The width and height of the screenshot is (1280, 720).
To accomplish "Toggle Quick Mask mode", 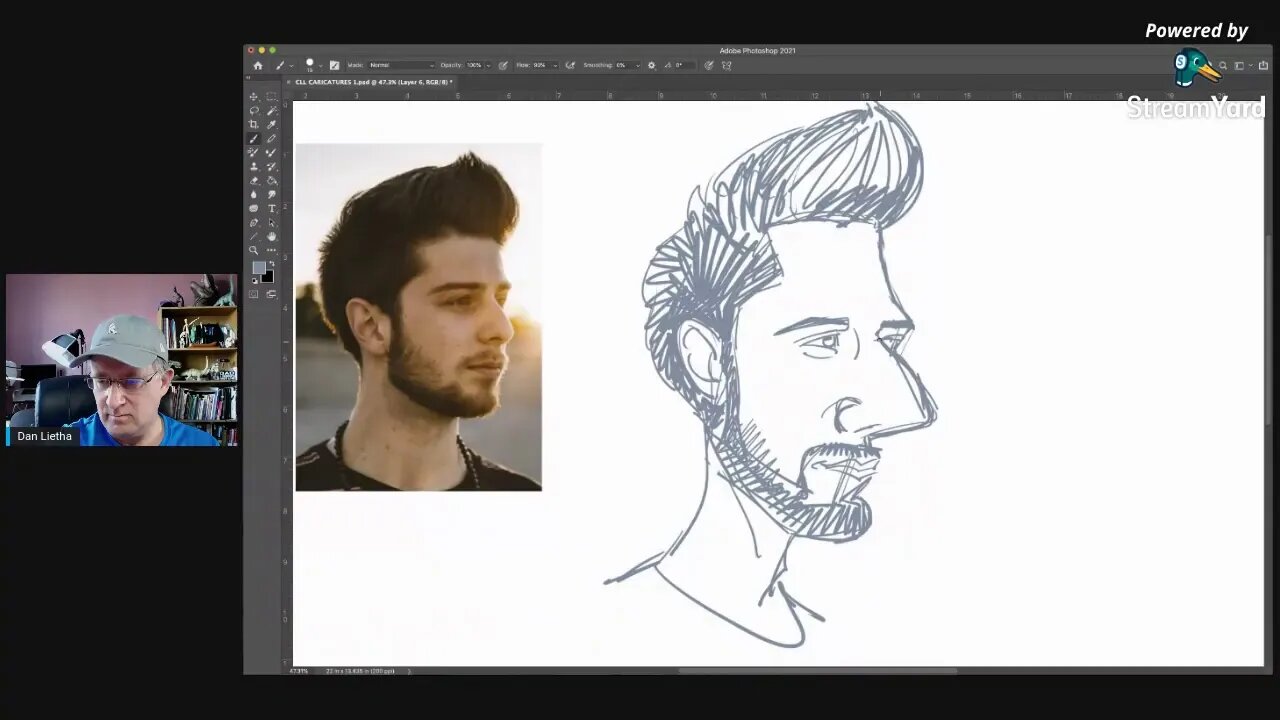I will coord(253,294).
